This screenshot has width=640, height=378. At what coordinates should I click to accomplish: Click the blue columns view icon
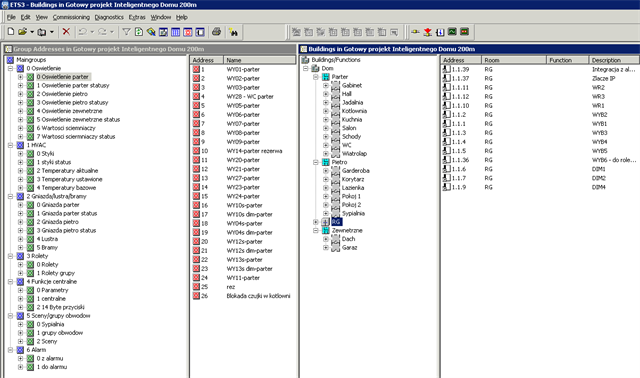point(176,32)
